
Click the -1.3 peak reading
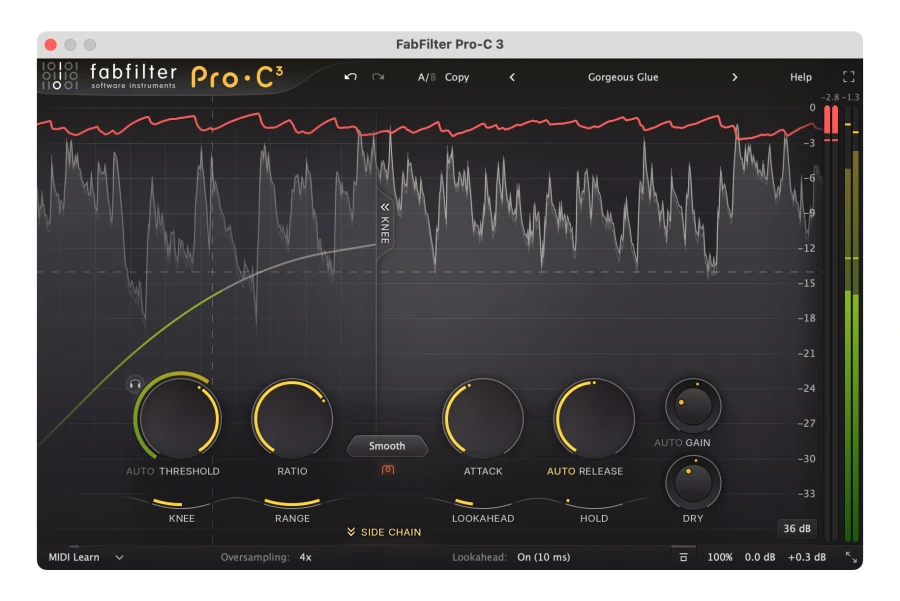pos(851,97)
